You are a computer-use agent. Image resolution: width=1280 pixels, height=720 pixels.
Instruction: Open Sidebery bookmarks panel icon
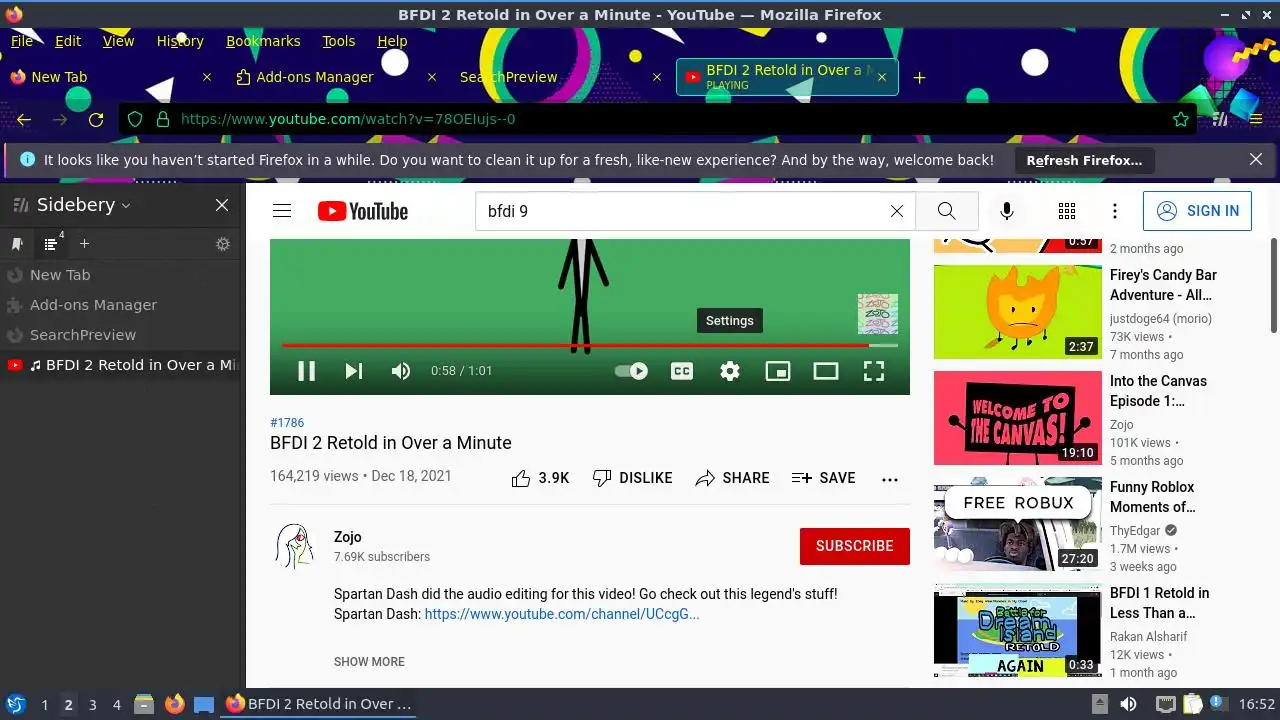pos(17,244)
